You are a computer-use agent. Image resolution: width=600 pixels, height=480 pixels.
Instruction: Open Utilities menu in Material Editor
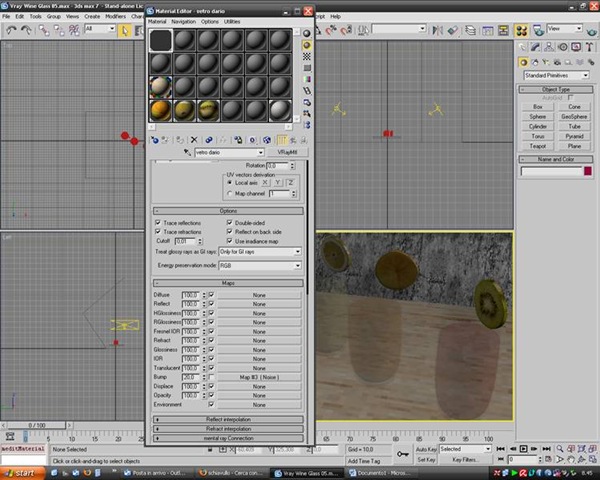232,22
